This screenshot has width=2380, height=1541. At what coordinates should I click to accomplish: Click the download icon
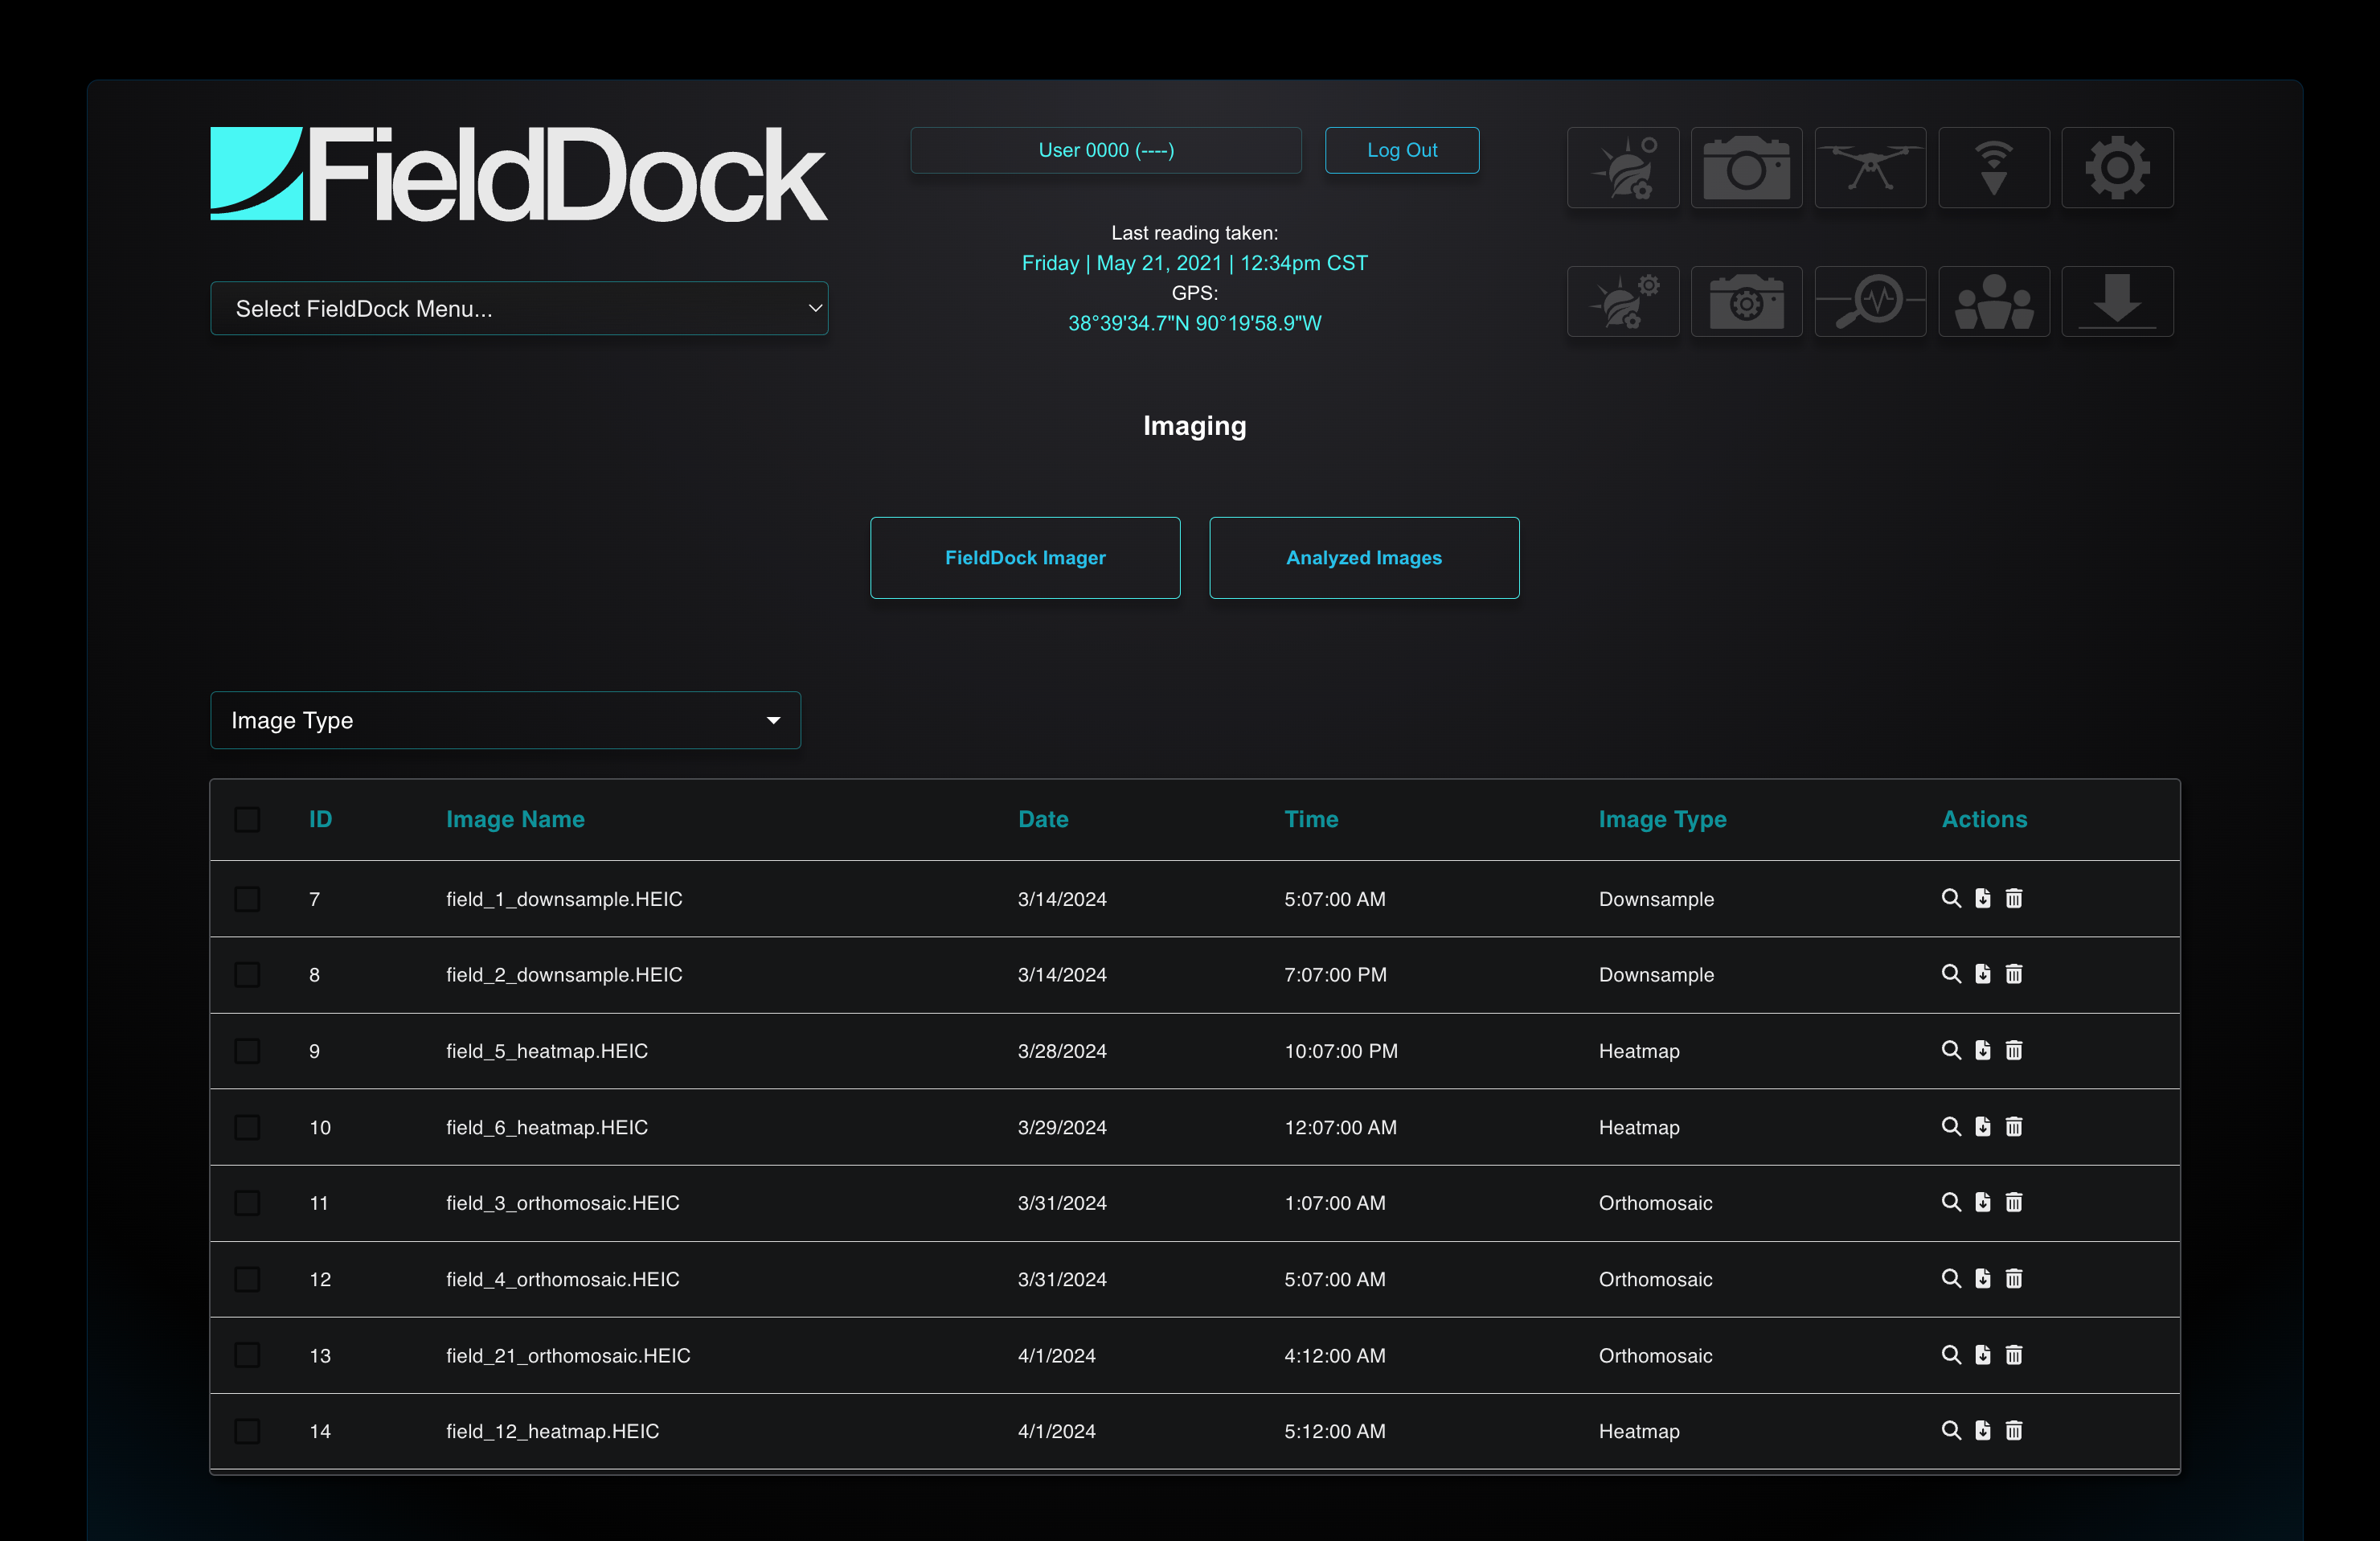point(2118,300)
